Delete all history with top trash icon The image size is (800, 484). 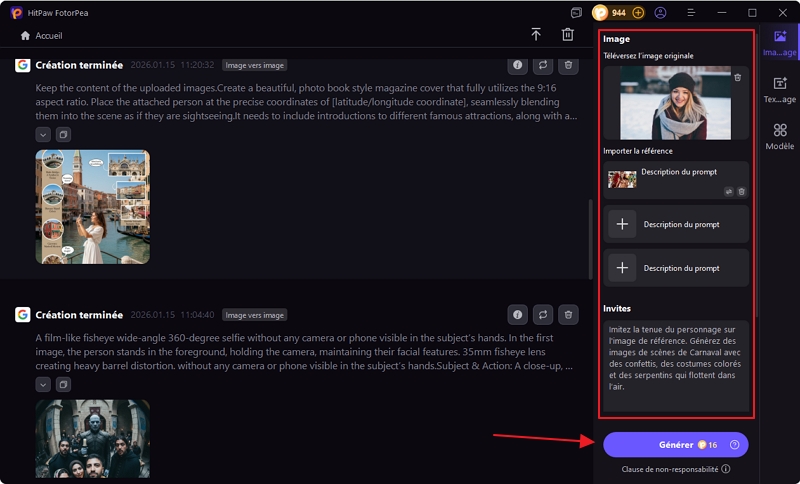point(568,35)
